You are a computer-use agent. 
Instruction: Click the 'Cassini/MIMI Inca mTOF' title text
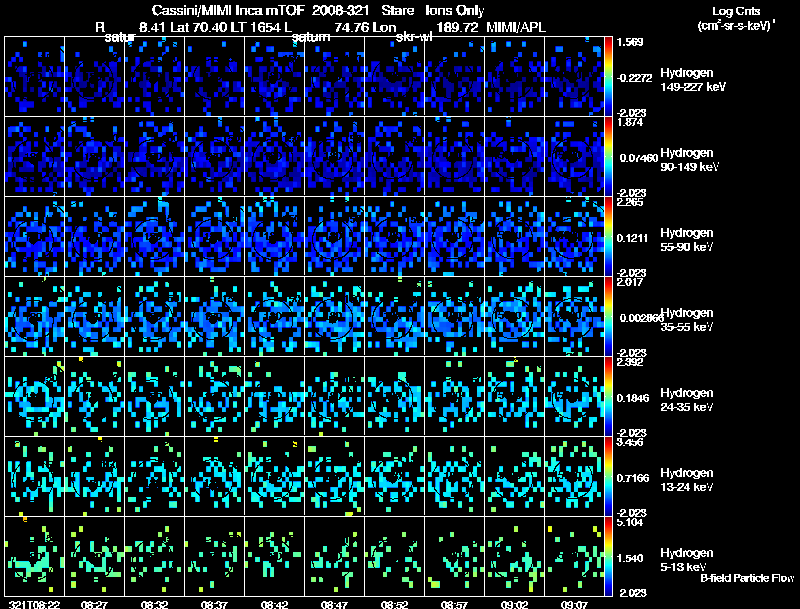pyautogui.click(x=228, y=10)
